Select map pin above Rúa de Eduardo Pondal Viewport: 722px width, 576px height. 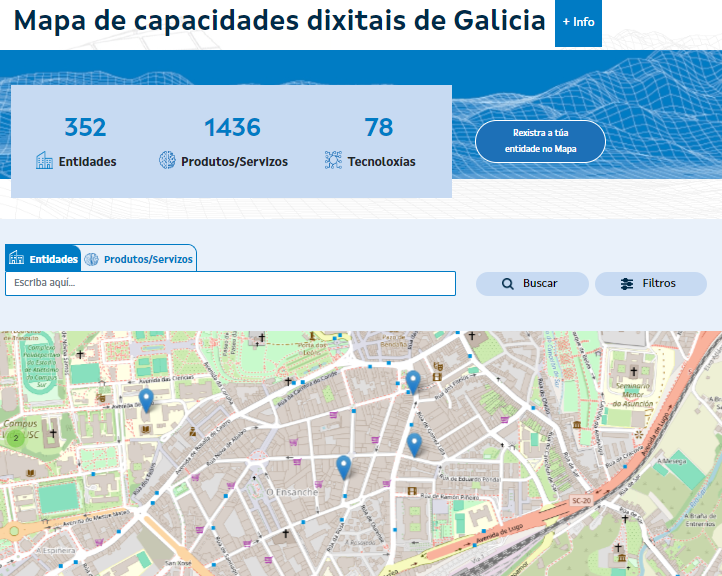[x=414, y=445]
